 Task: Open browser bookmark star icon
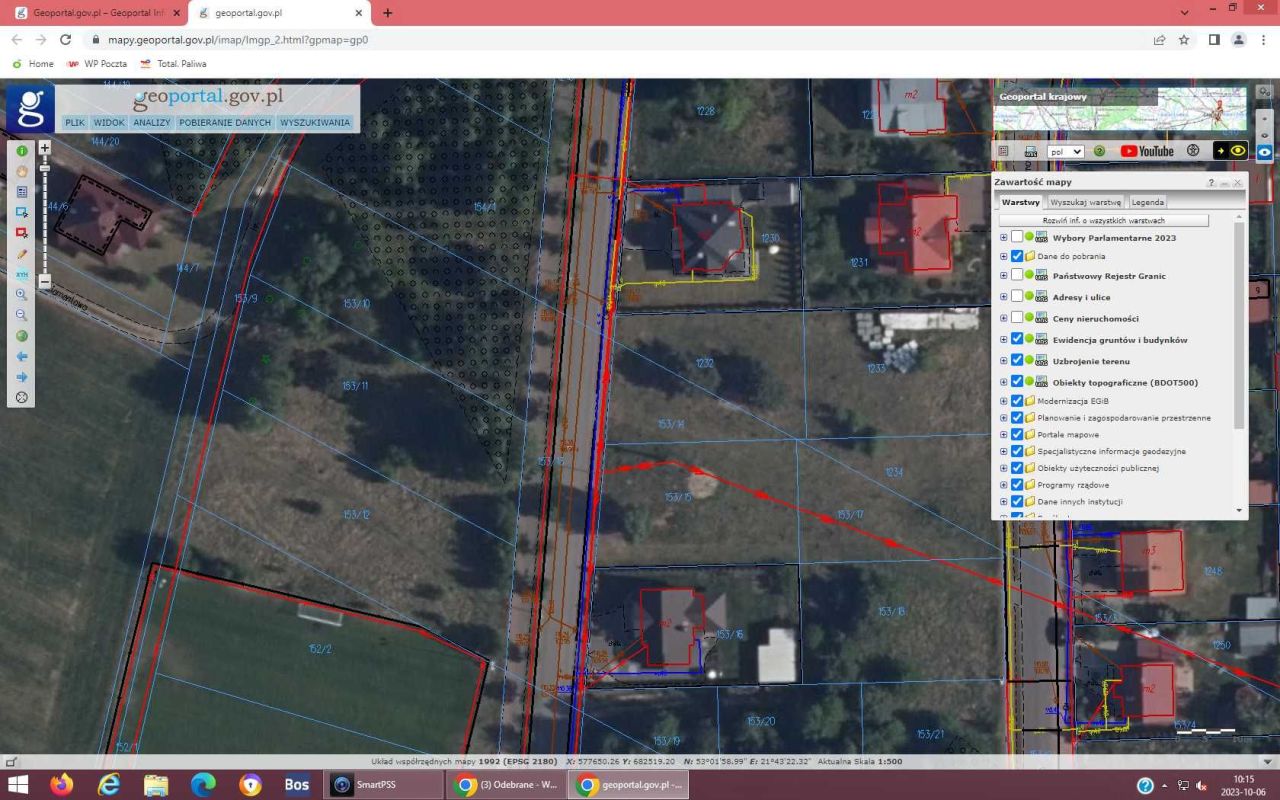[1184, 40]
